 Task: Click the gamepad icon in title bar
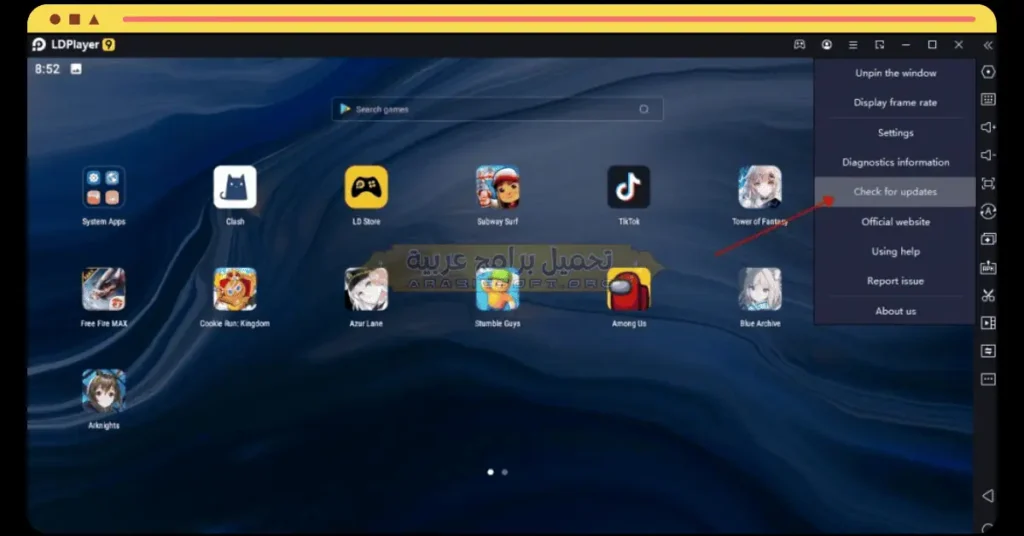coord(799,44)
